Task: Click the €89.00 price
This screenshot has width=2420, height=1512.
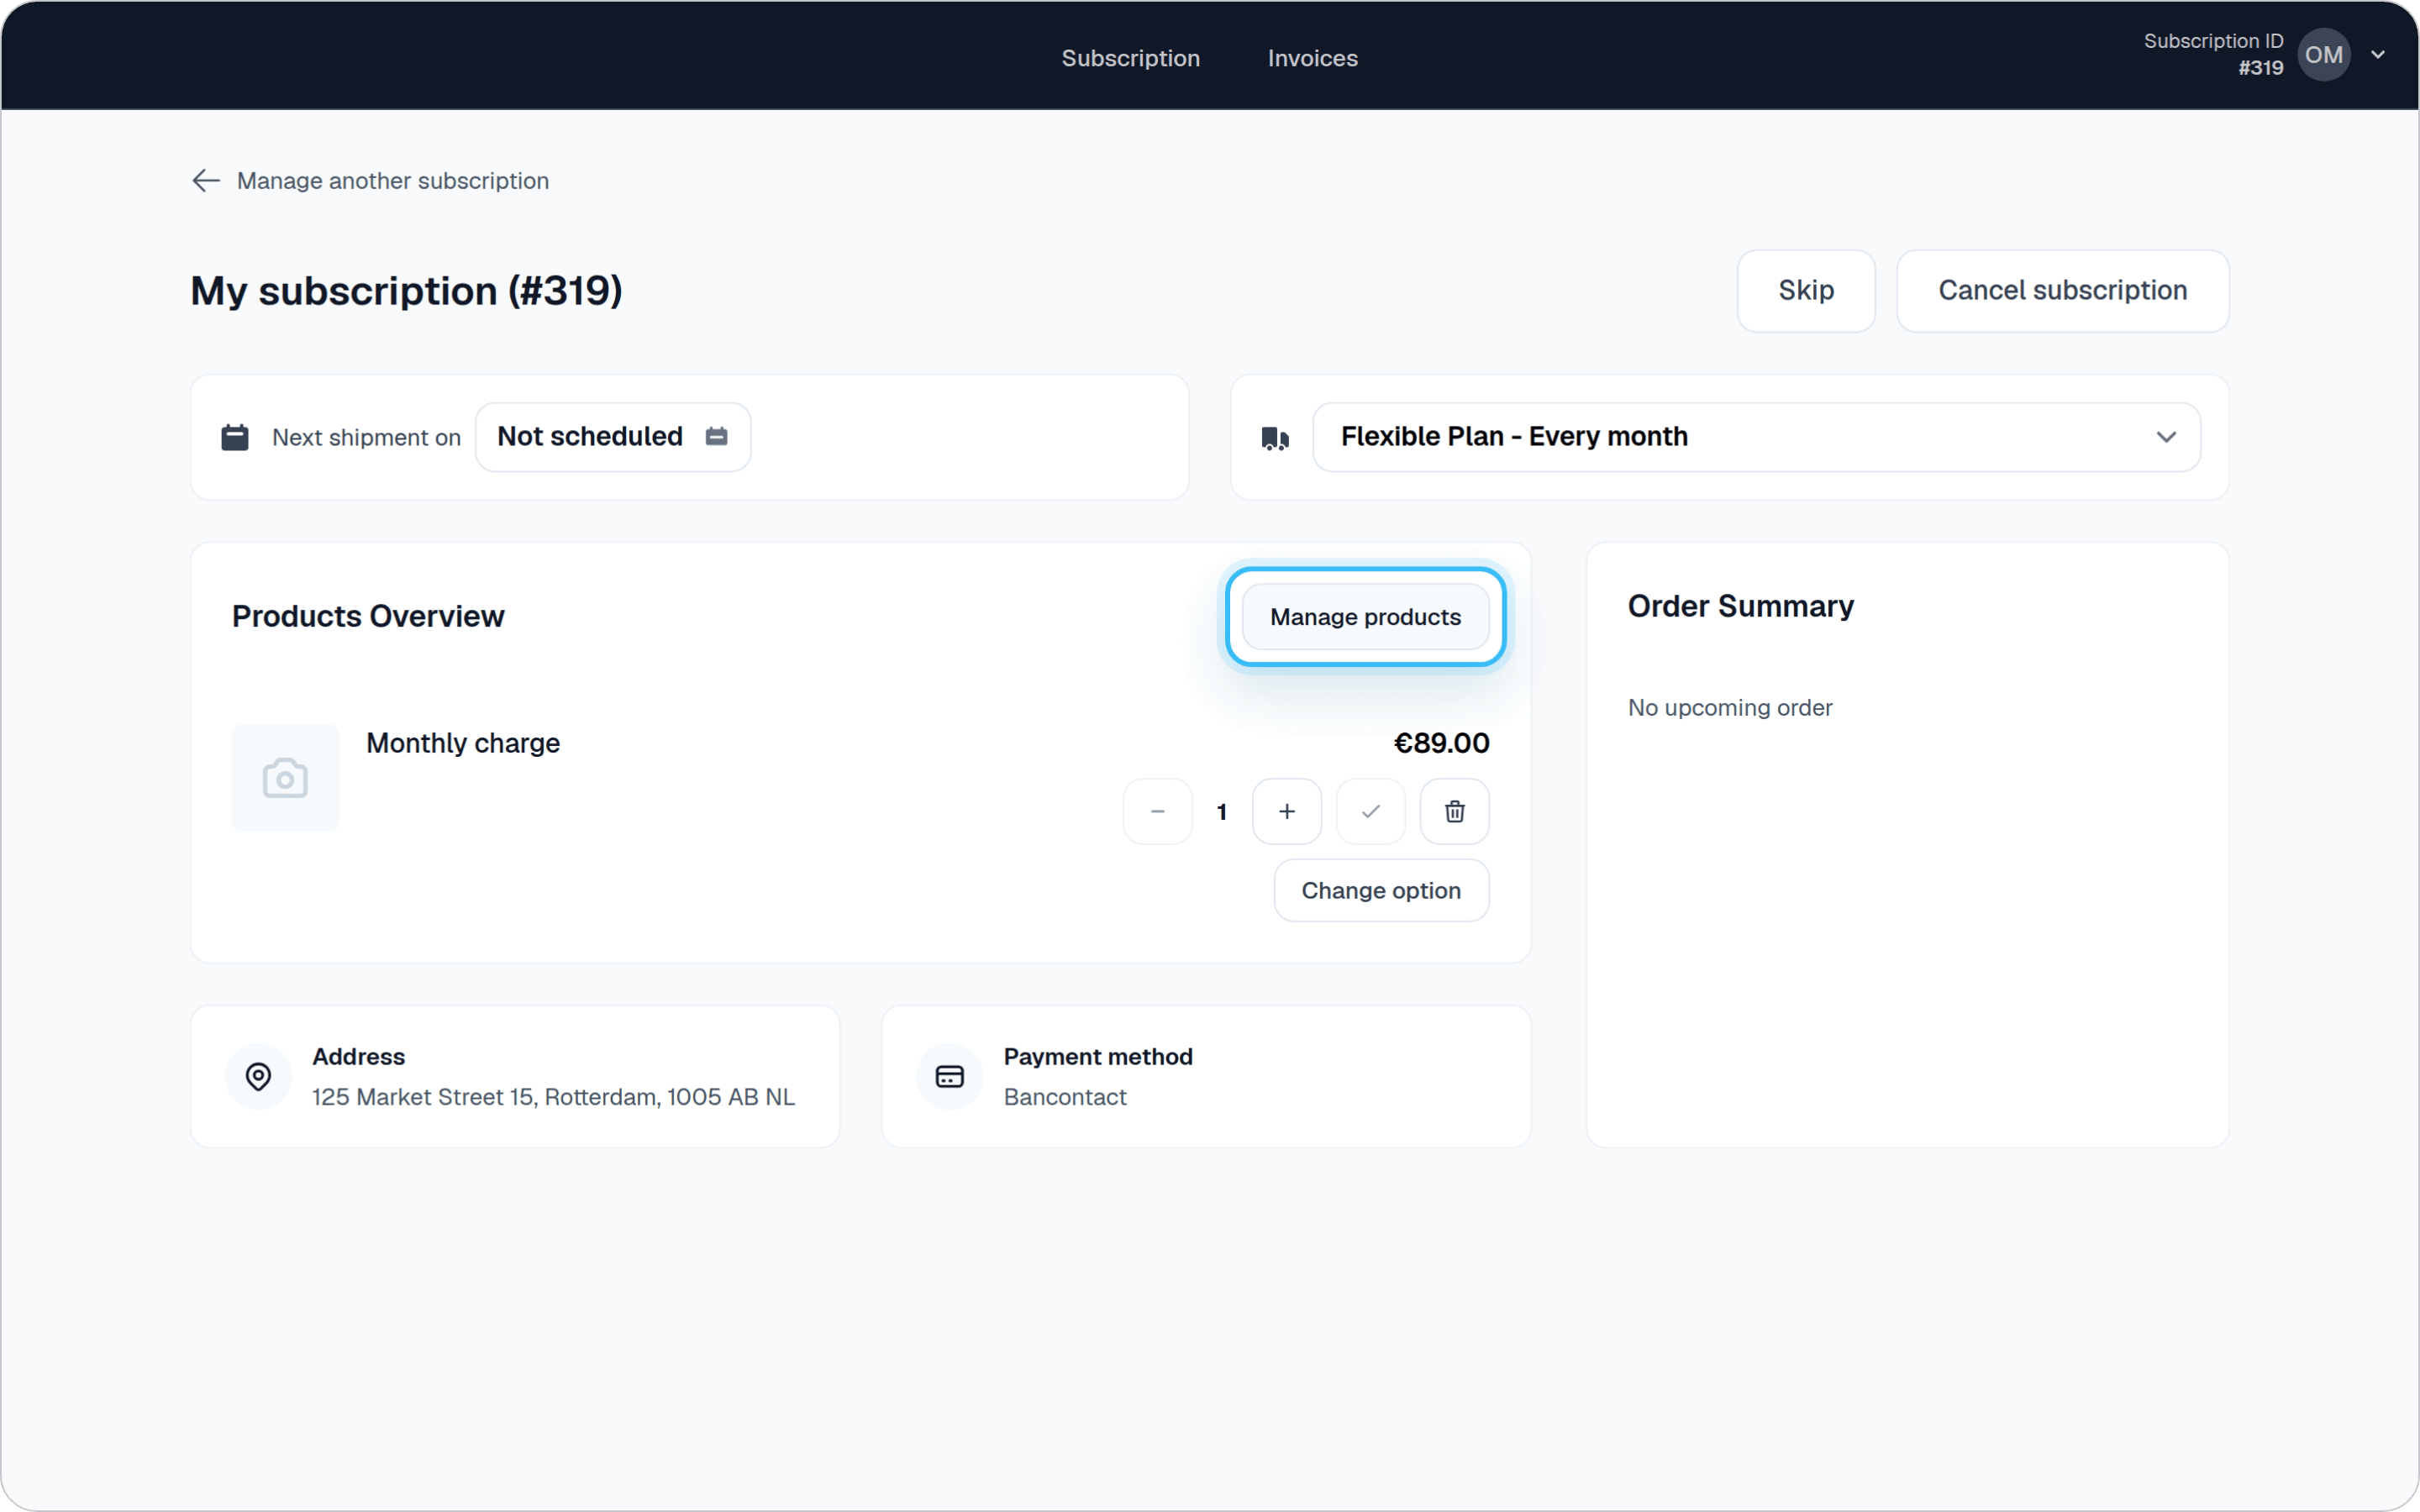Action: (x=1441, y=743)
